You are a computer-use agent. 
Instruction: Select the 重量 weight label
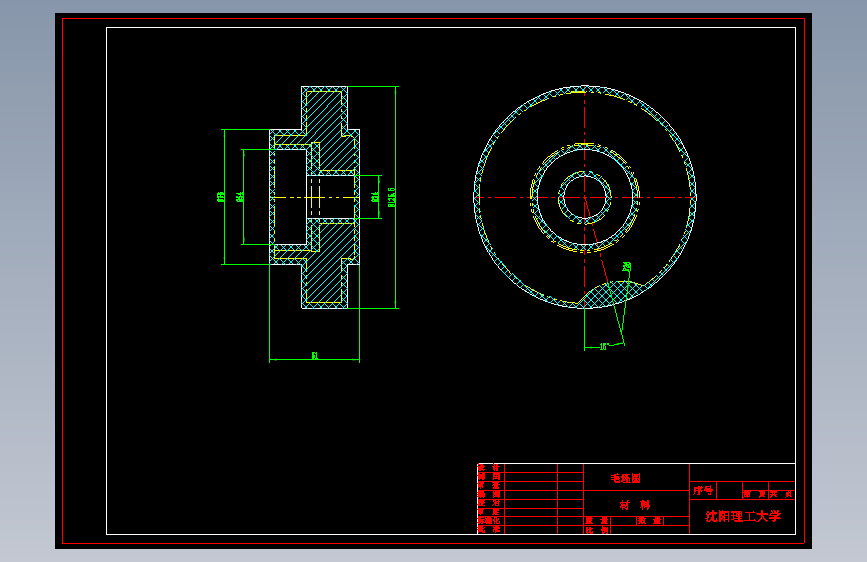[597, 521]
